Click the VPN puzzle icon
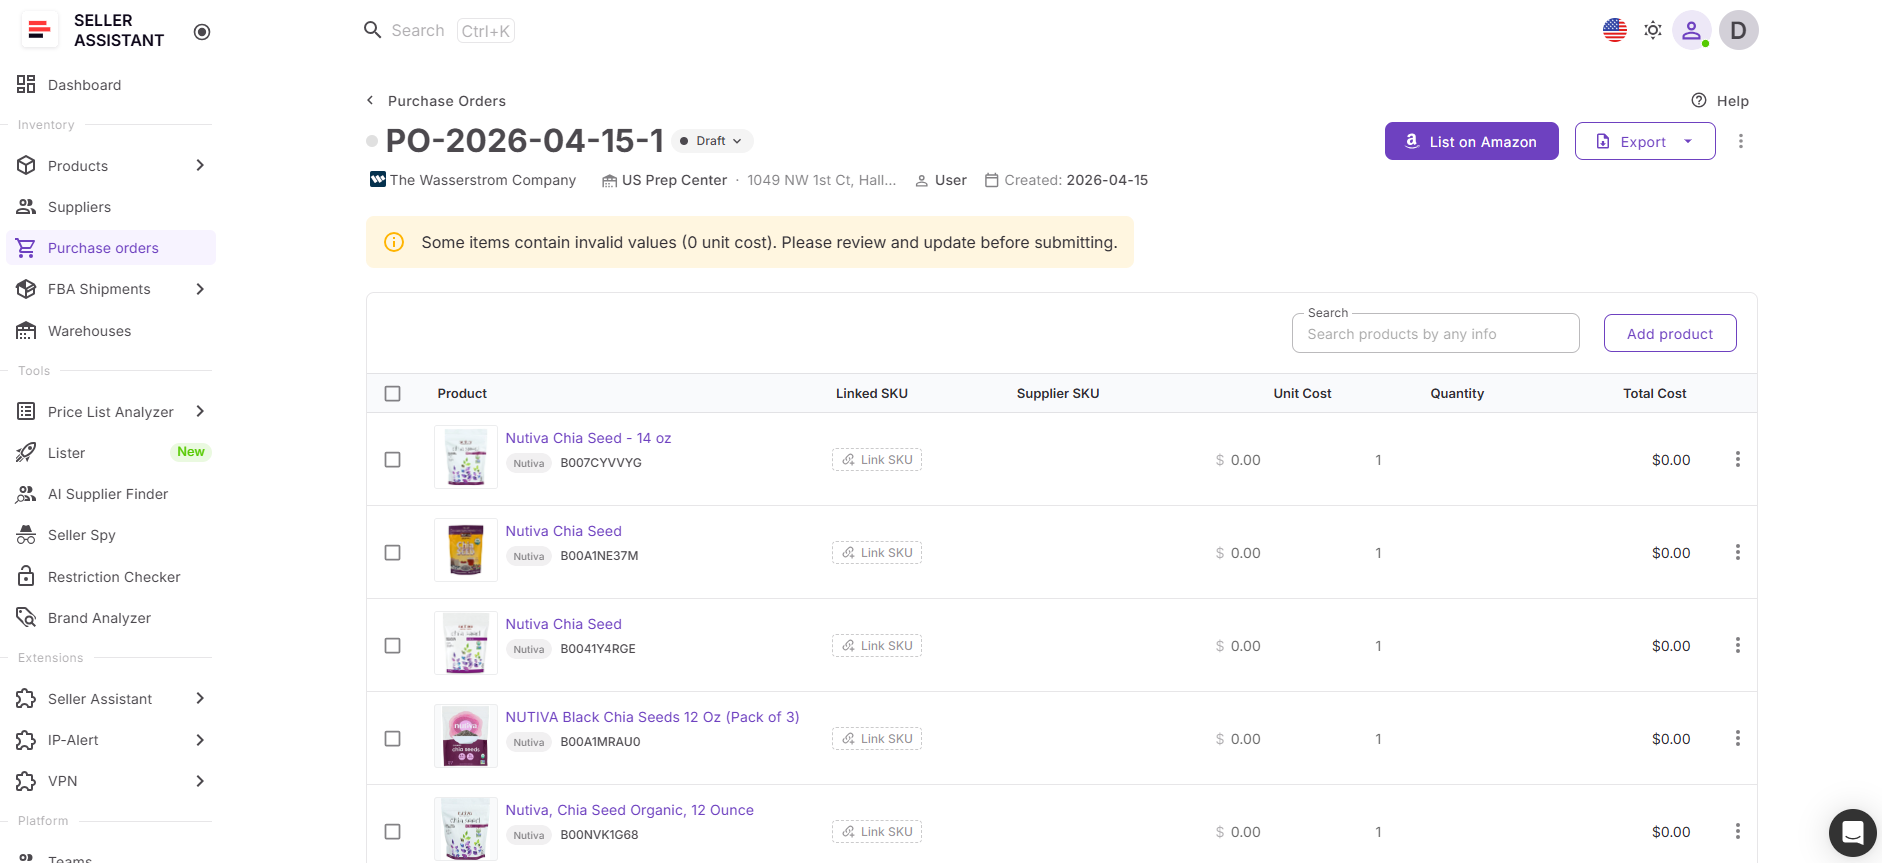This screenshot has height=863, width=1882. click(26, 781)
